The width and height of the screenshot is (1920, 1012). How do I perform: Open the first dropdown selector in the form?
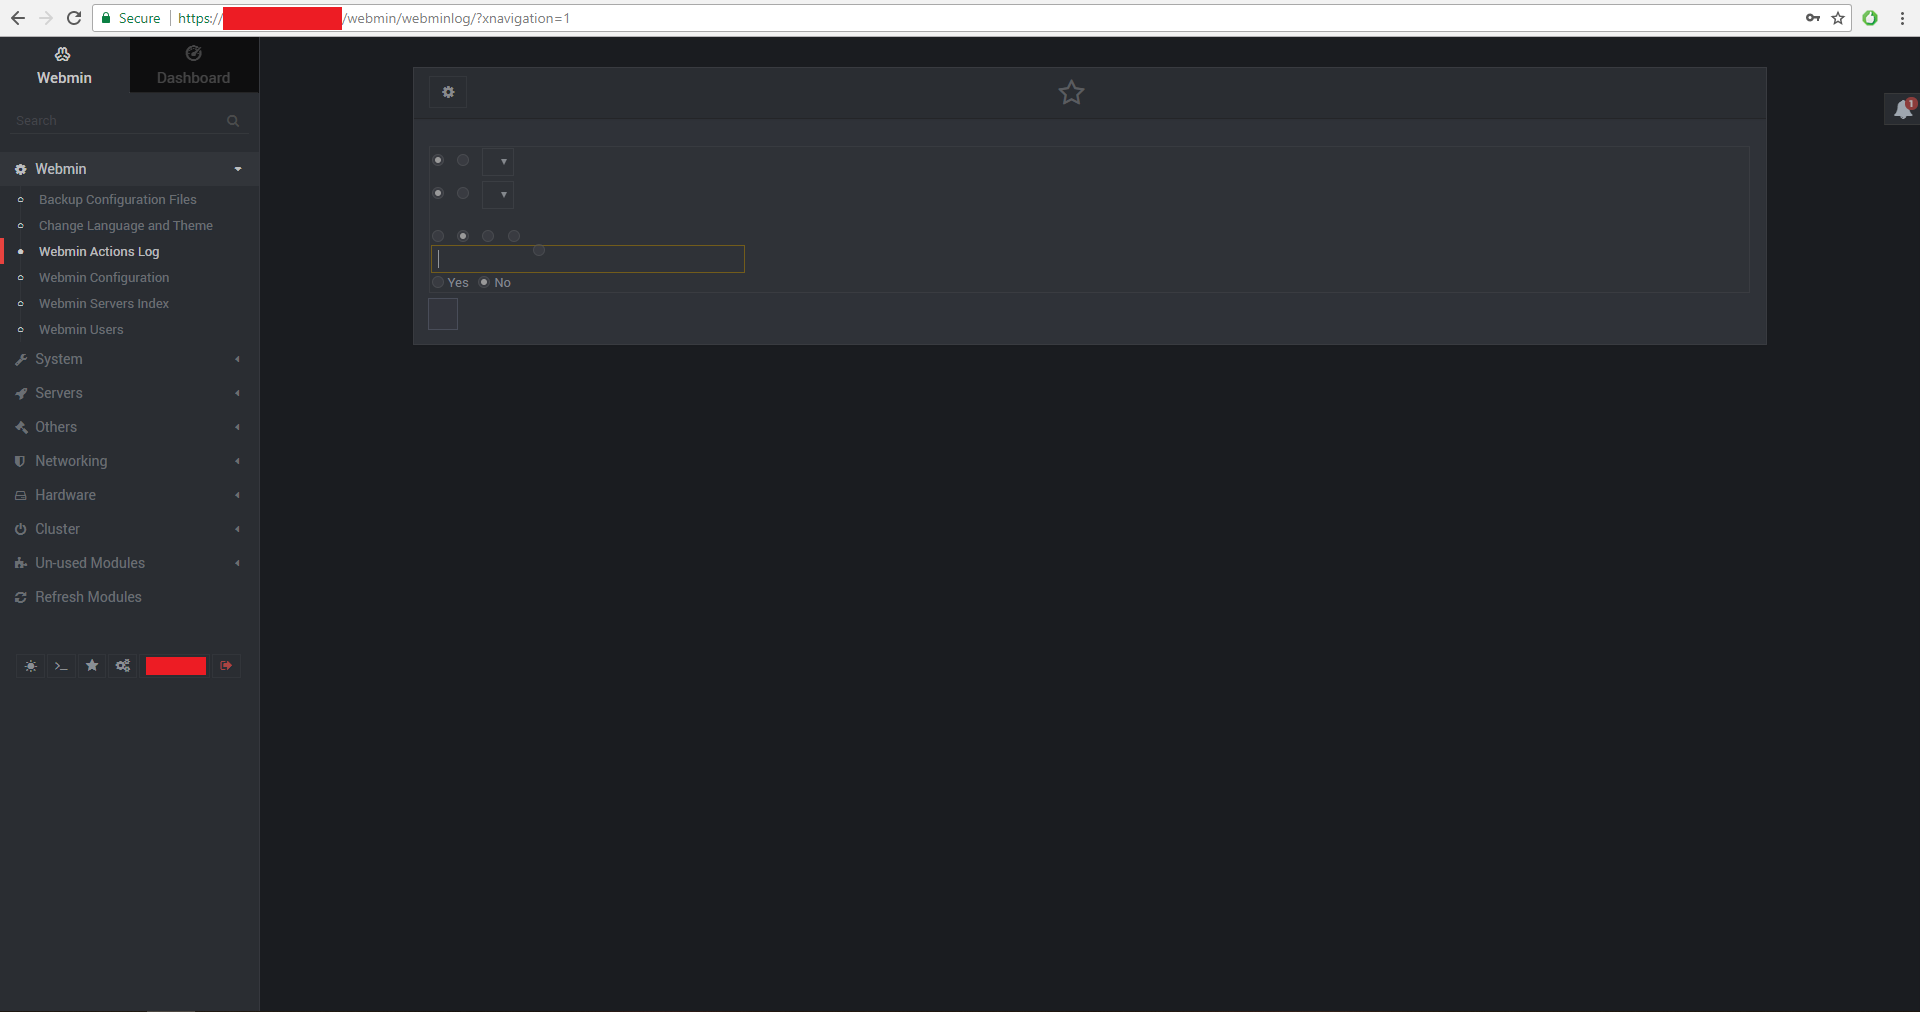click(x=498, y=162)
